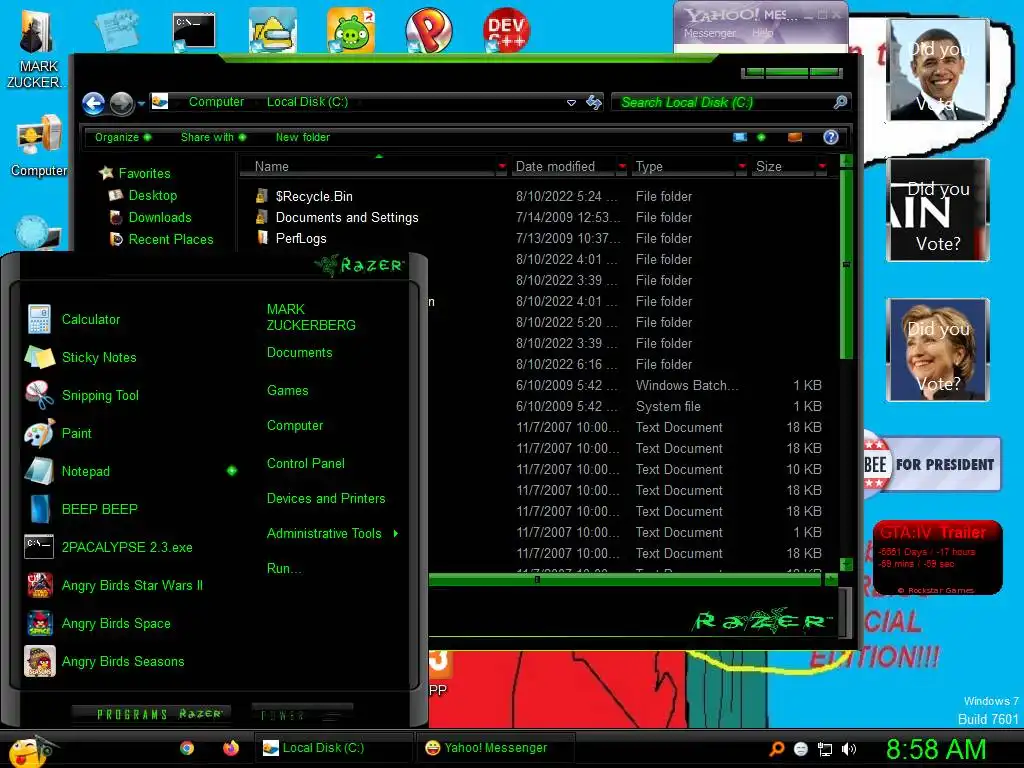Open Dev C++ desktop shortcut
Screen dimensions: 1024x768
coord(506,30)
